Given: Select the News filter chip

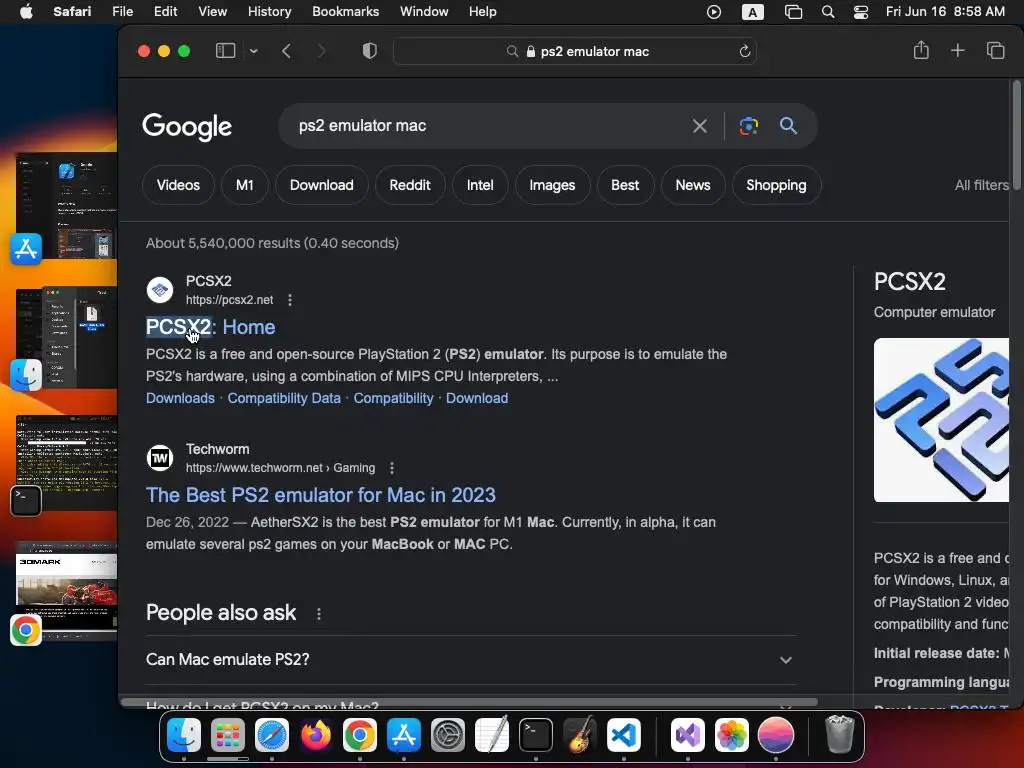Looking at the screenshot, I should point(693,185).
